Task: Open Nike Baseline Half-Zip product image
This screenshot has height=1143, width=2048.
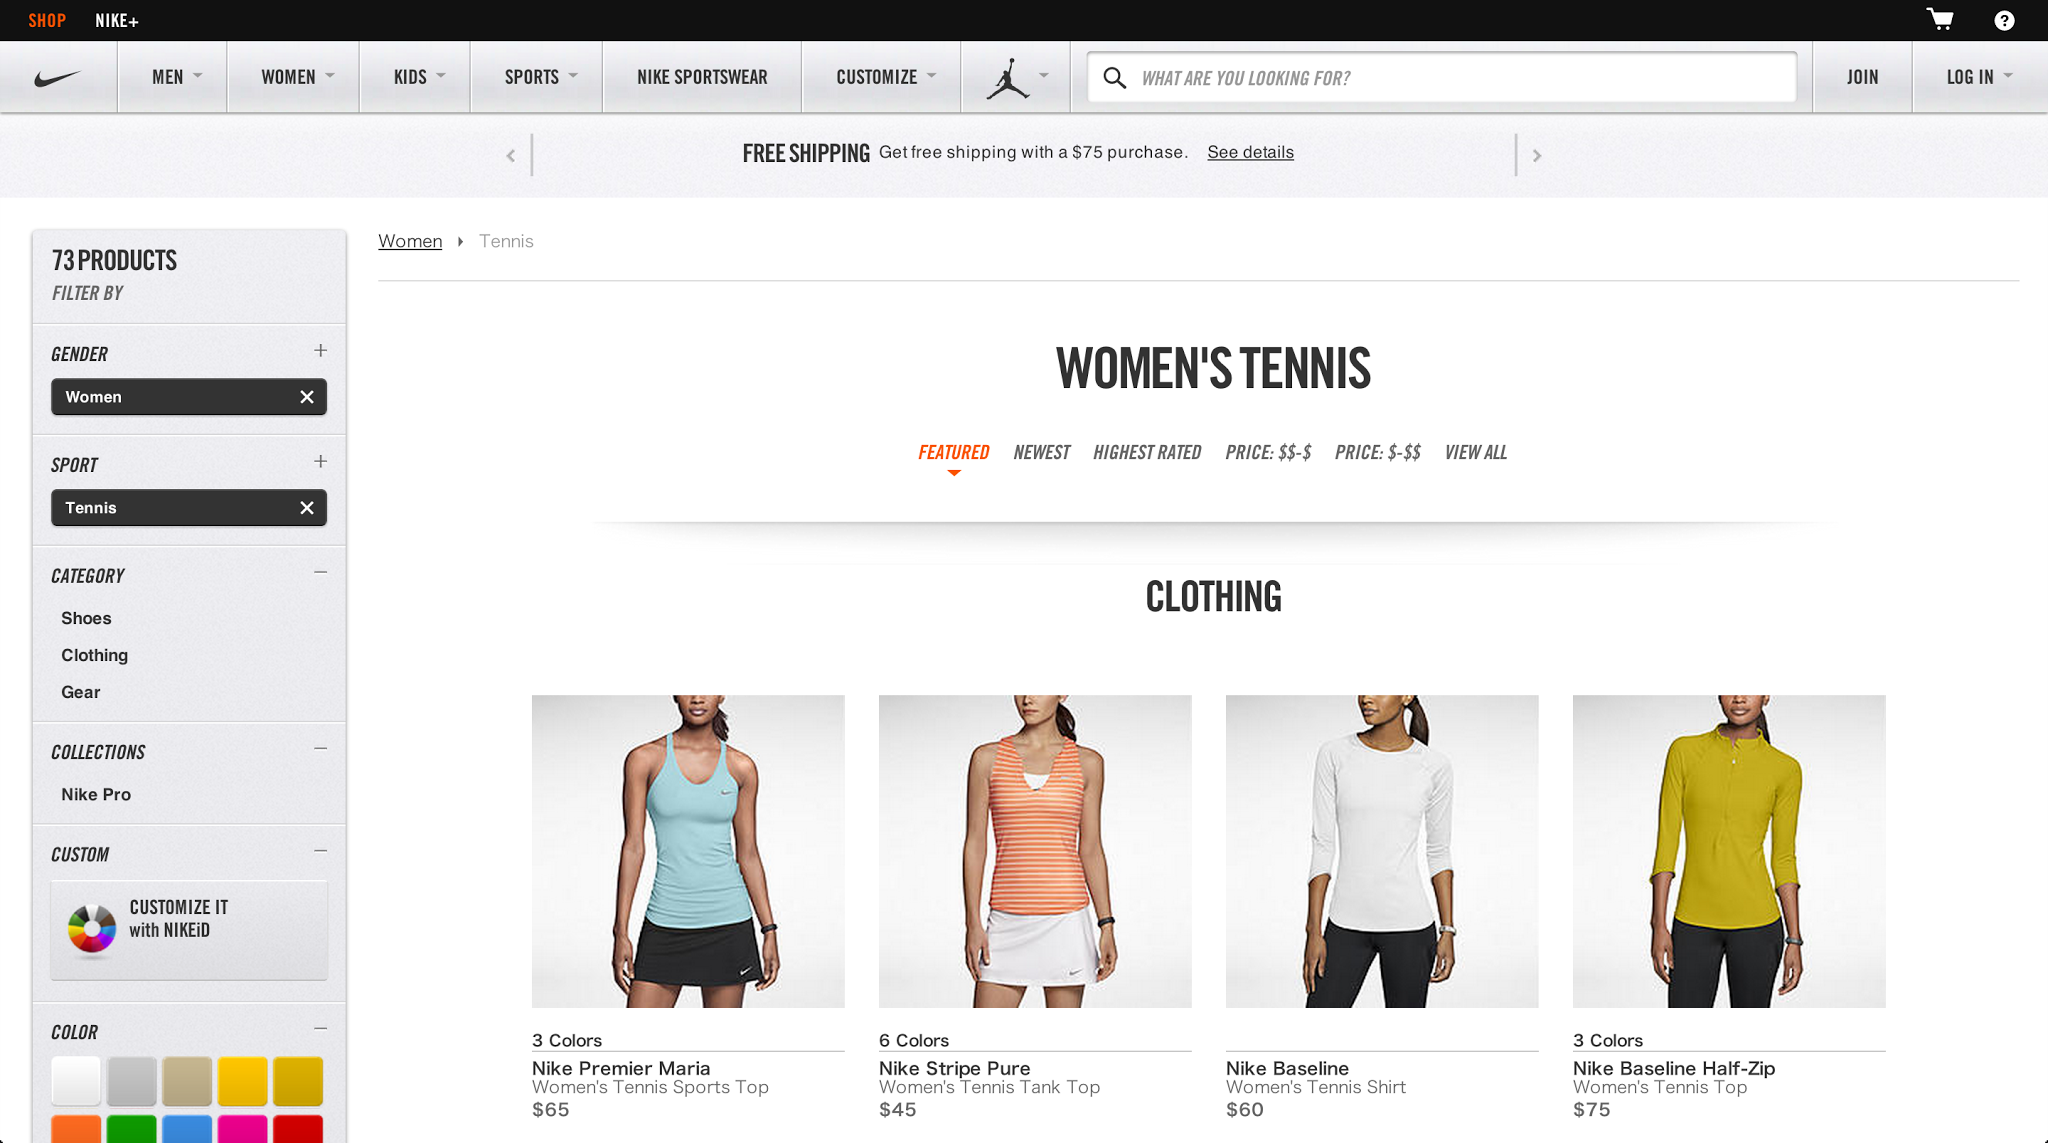Action: tap(1728, 851)
